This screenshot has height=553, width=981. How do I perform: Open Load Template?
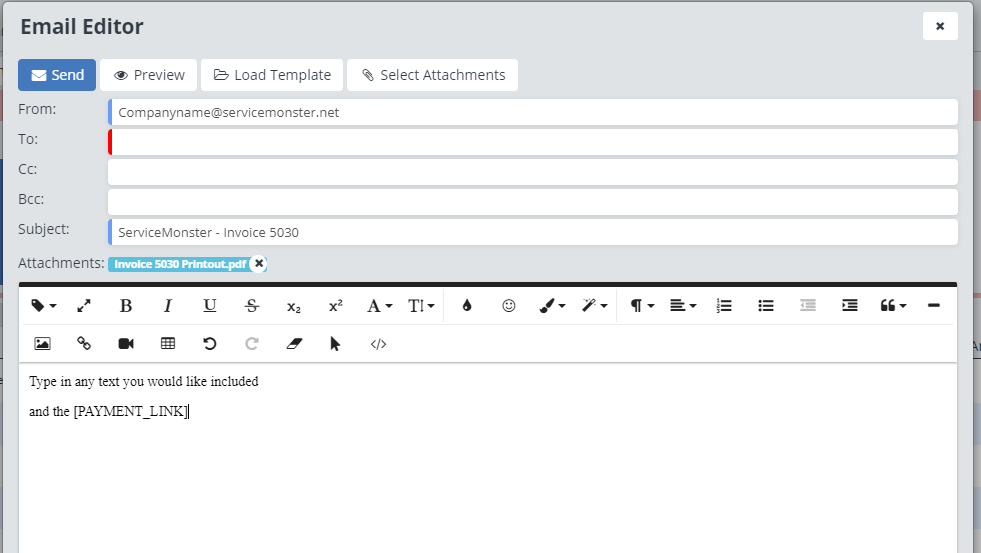pos(272,75)
